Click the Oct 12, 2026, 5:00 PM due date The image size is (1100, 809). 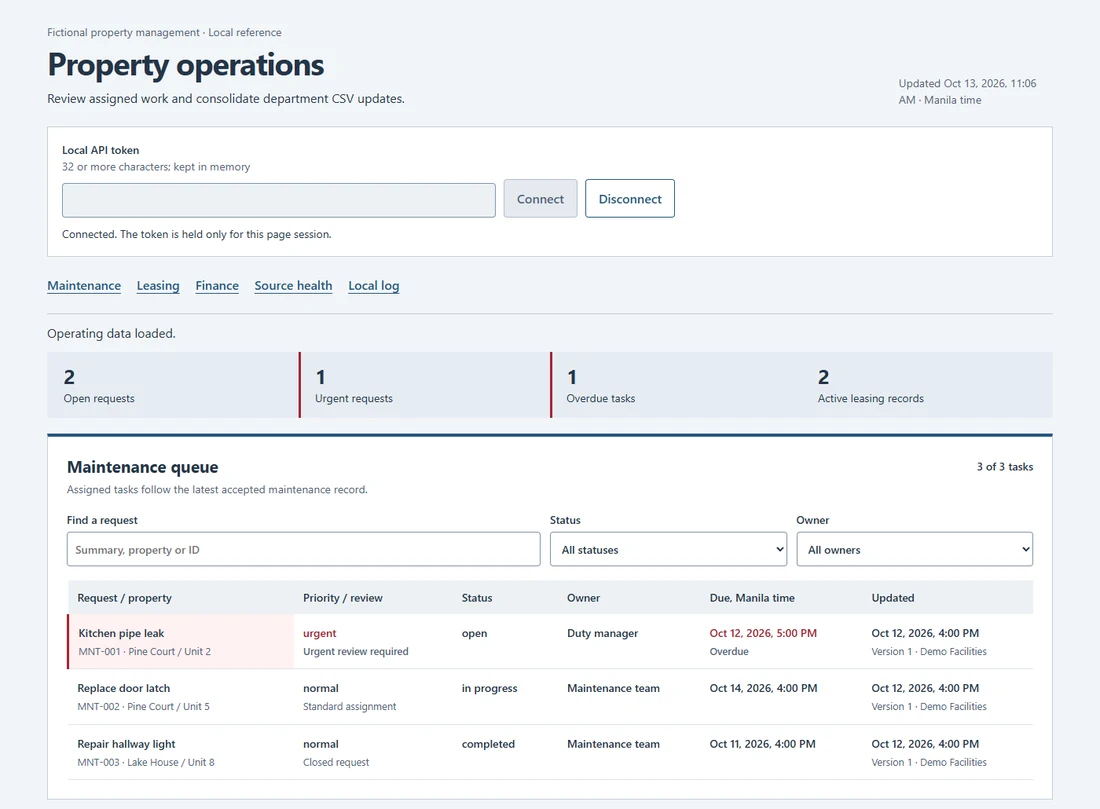tap(763, 633)
